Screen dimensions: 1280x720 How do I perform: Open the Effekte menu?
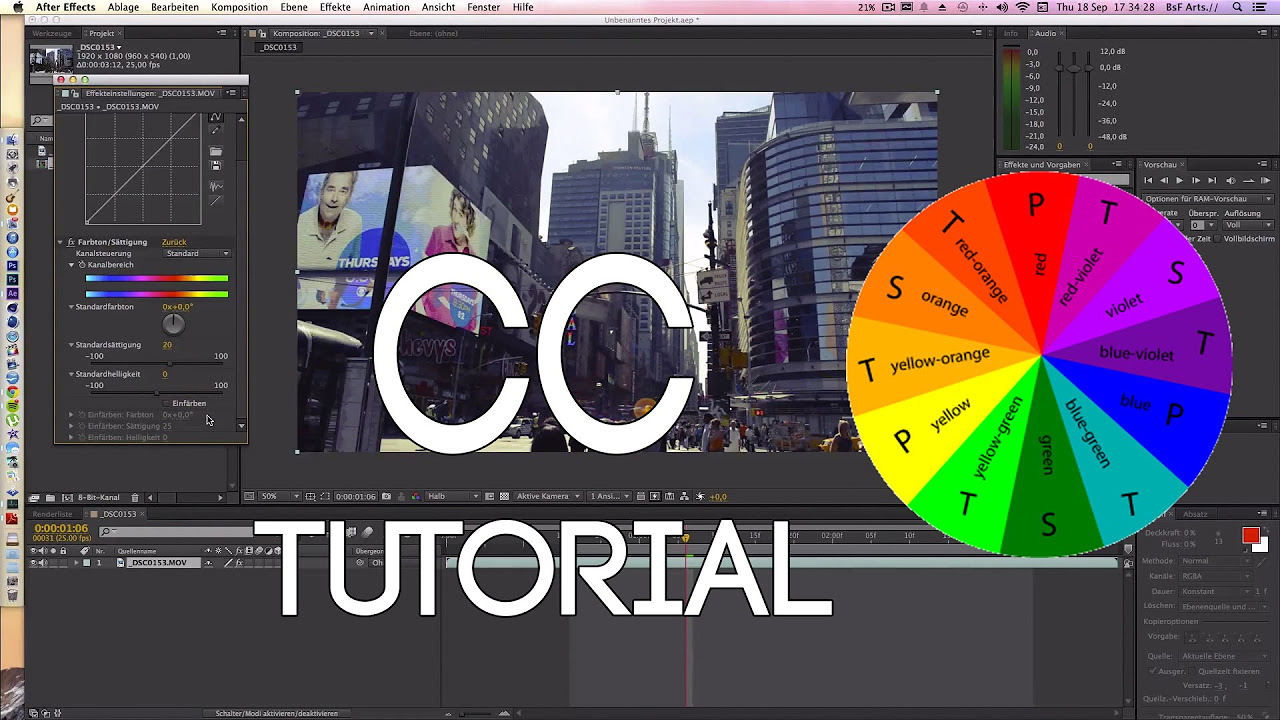click(335, 7)
